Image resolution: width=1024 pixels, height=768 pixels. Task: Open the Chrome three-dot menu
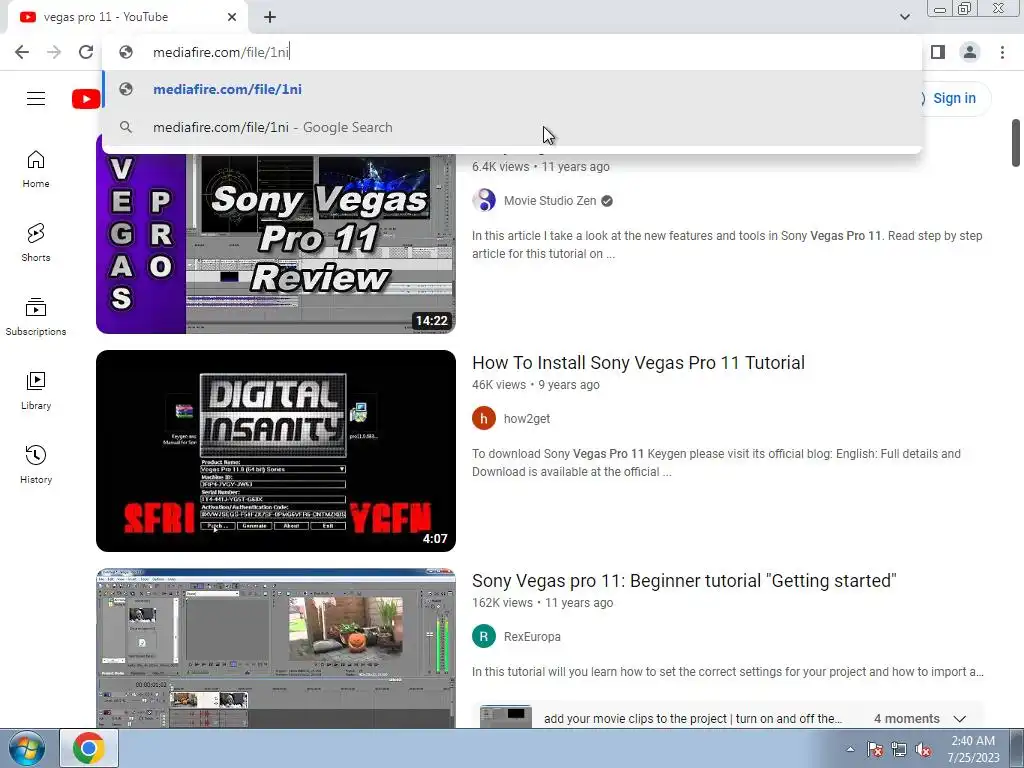pyautogui.click(x=1002, y=52)
